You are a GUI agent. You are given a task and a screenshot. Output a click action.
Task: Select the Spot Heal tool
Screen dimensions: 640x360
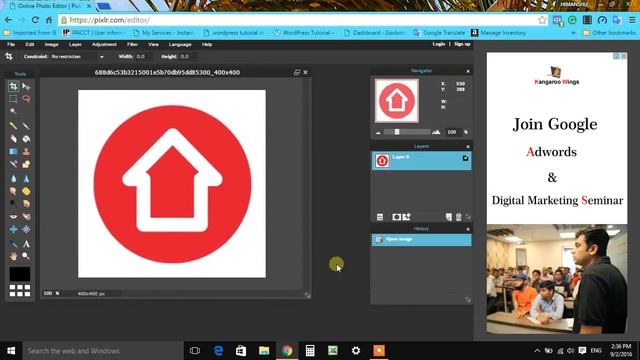coord(26,216)
